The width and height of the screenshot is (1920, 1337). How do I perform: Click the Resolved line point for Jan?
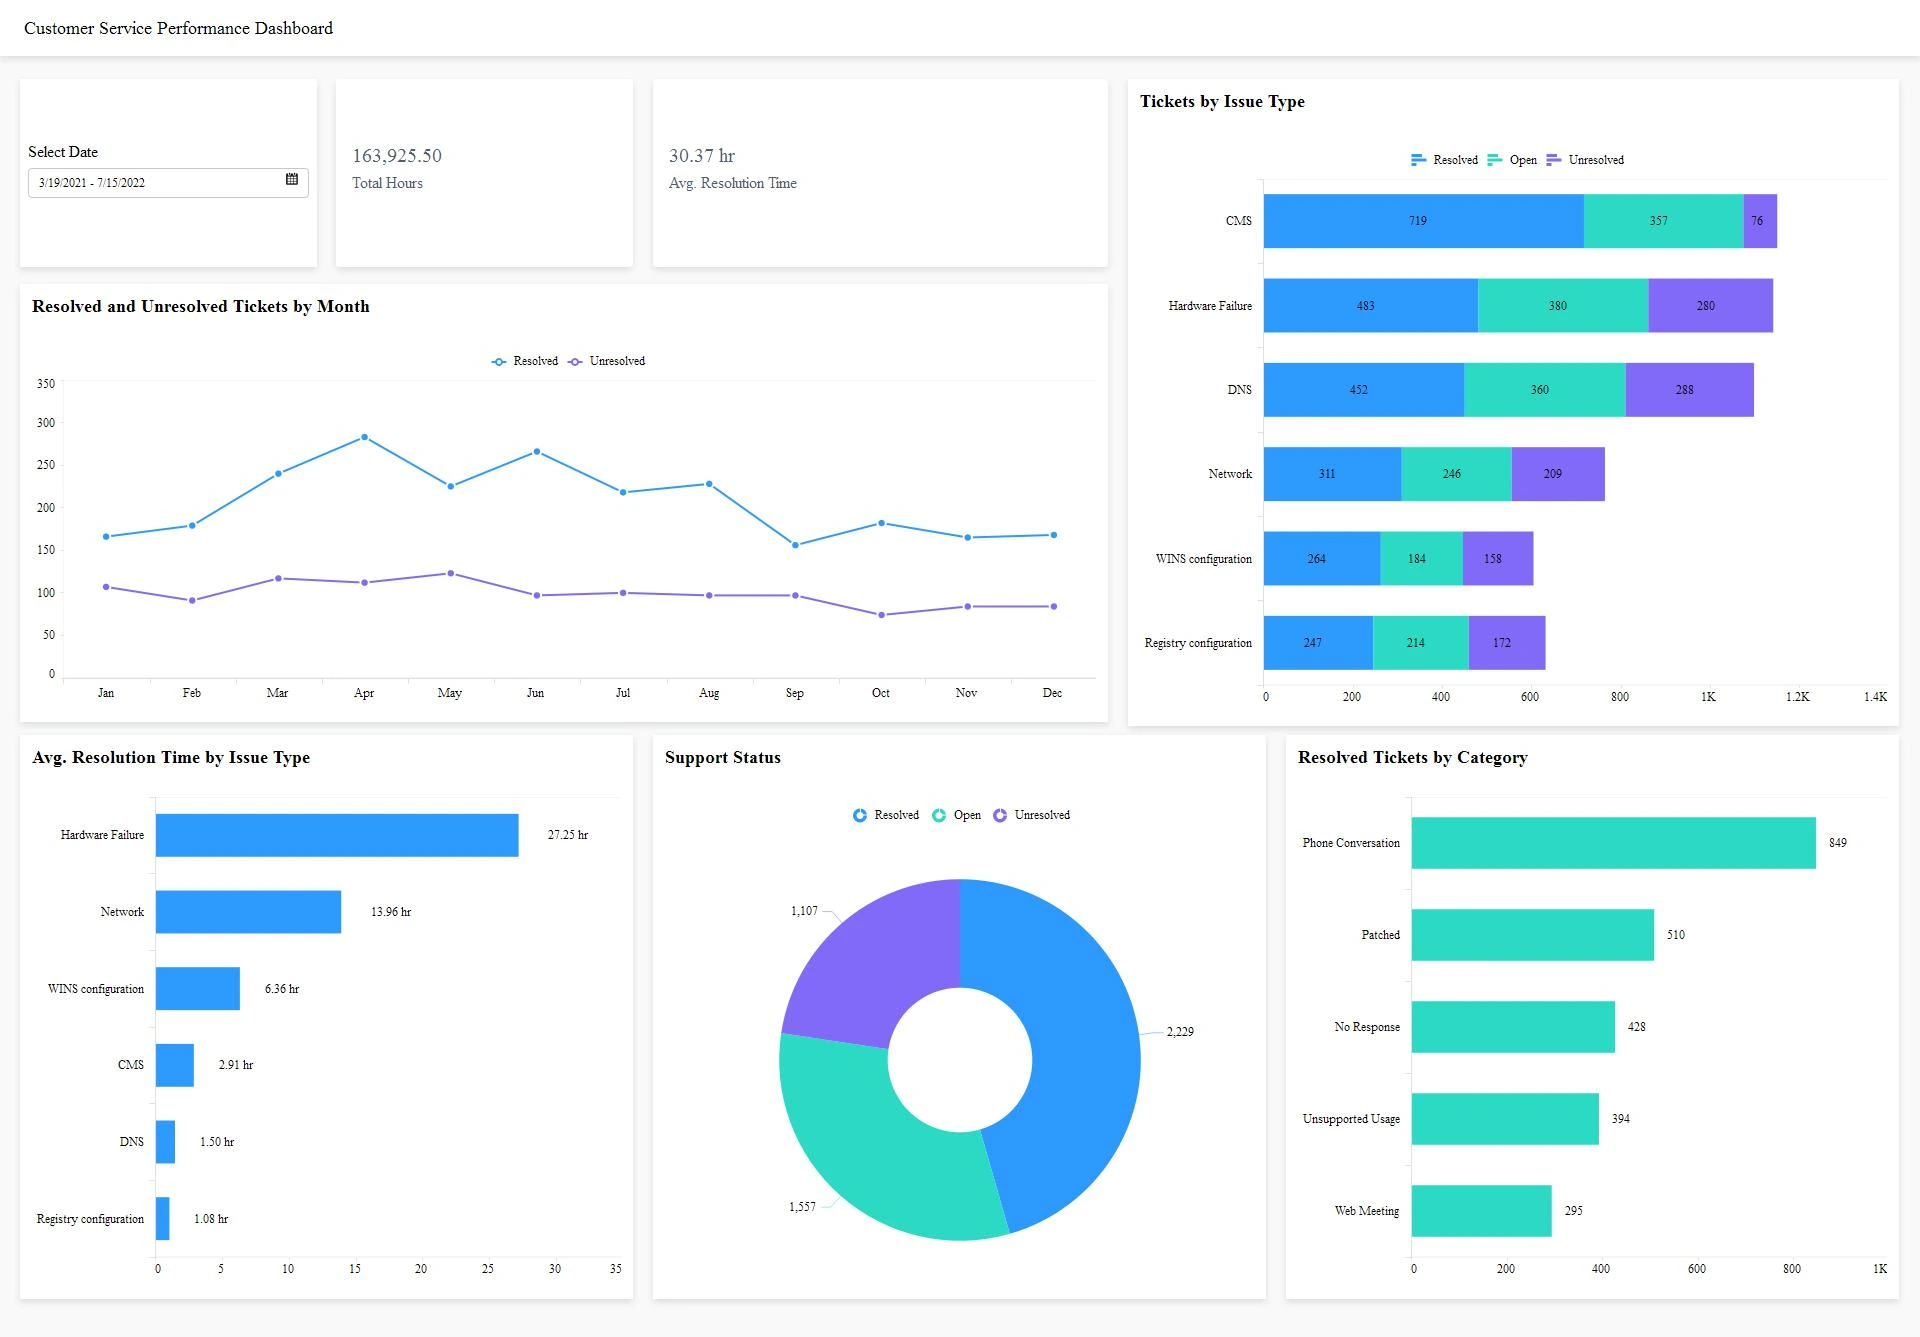click(106, 537)
